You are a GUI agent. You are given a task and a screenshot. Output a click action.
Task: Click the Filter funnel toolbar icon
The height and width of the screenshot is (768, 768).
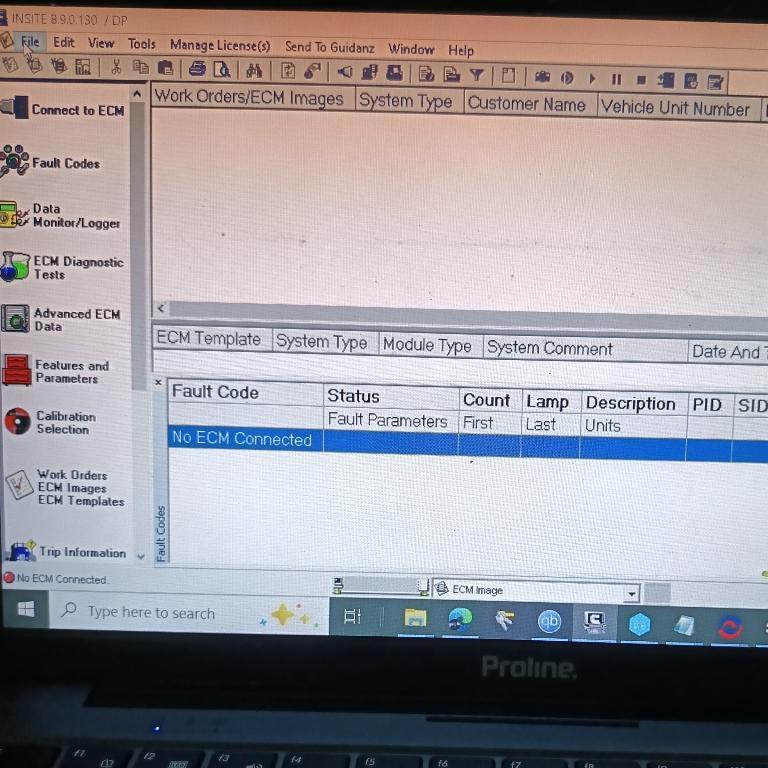tap(477, 75)
